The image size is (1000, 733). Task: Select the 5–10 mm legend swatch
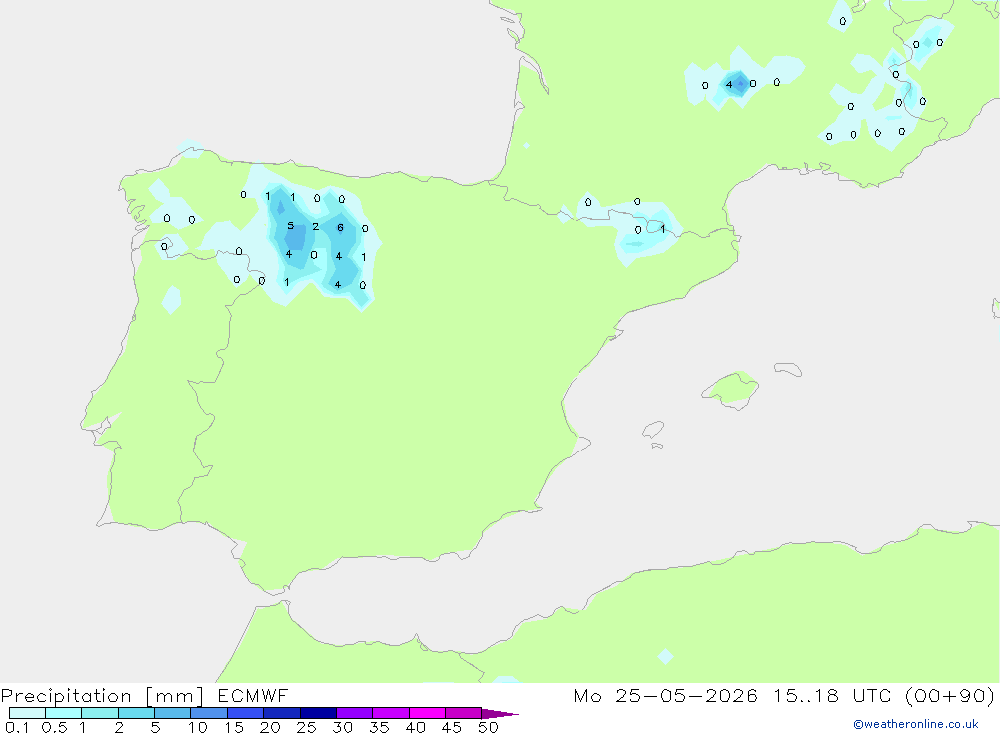click(x=172, y=713)
